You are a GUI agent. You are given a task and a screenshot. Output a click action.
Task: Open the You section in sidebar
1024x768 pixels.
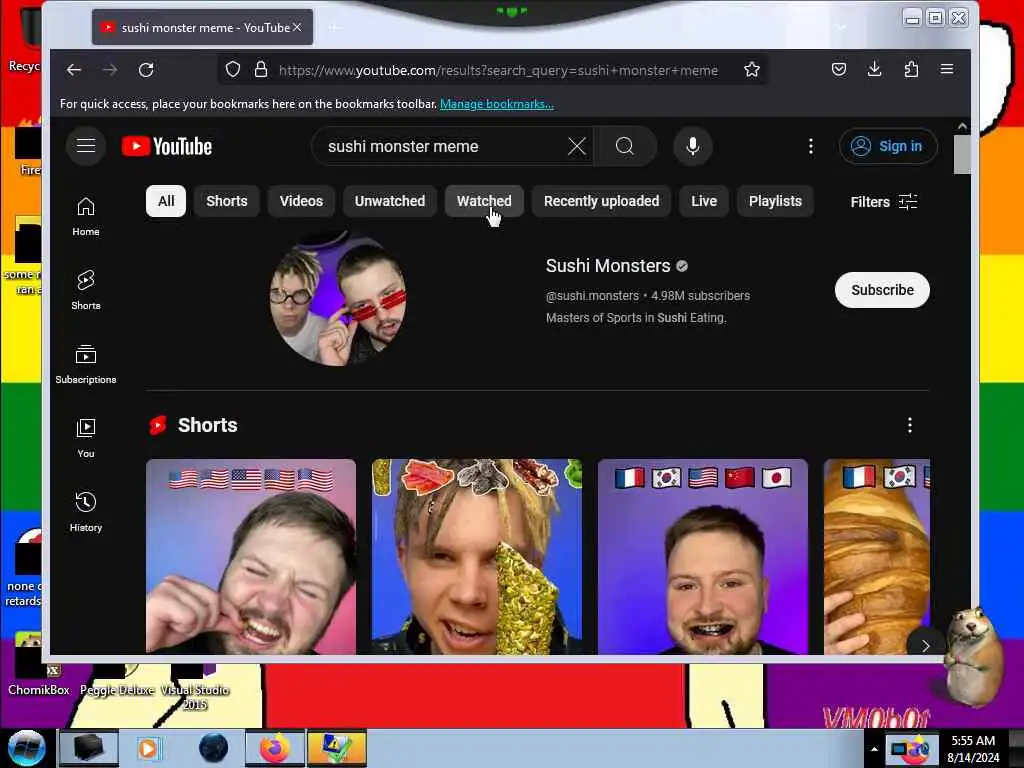[x=86, y=438]
